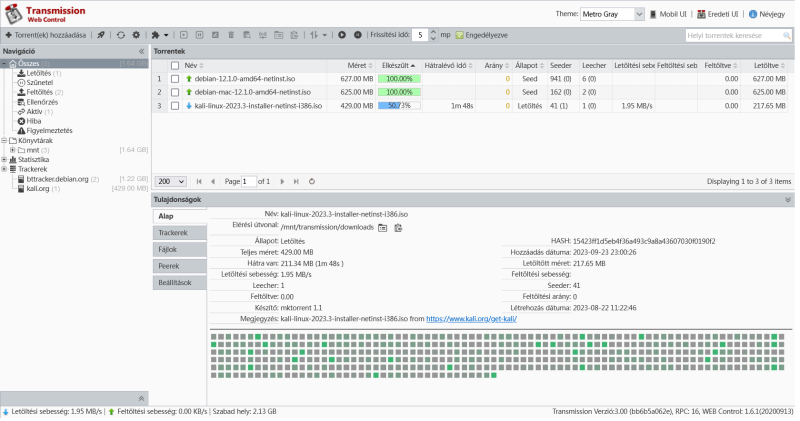Click the Torrent(ek) hozzáadása button
The height and width of the screenshot is (421, 800).
pyautogui.click(x=45, y=35)
